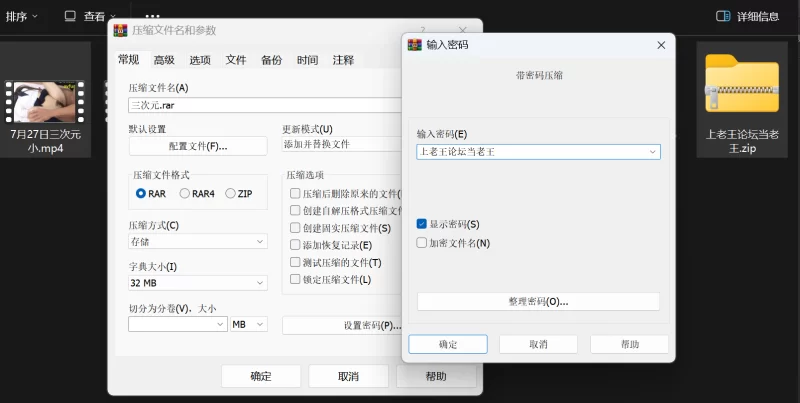Enable 添加恢复记录 option
800x403 pixels.
295,244
